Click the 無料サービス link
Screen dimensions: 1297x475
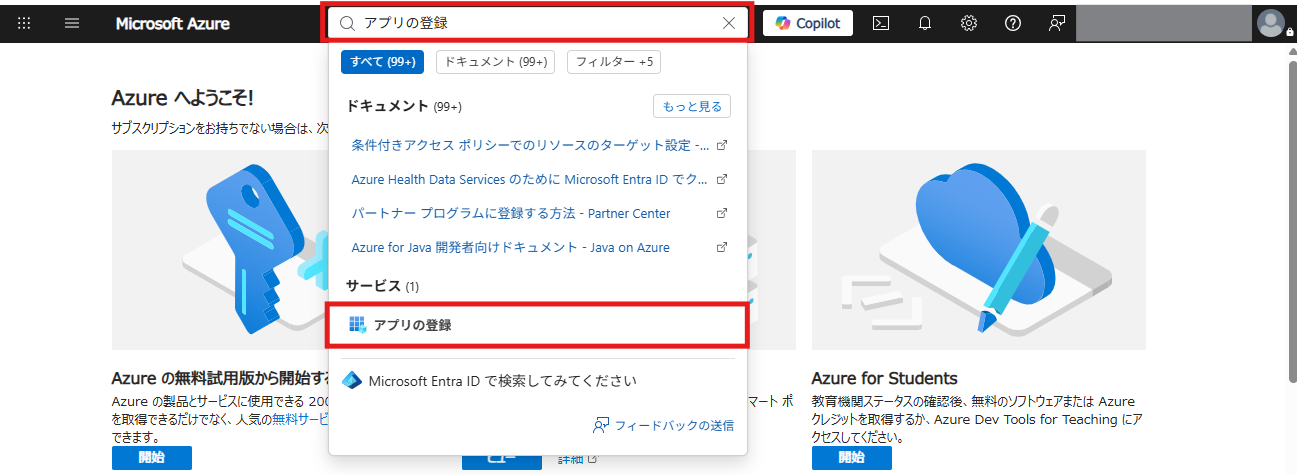coord(300,419)
